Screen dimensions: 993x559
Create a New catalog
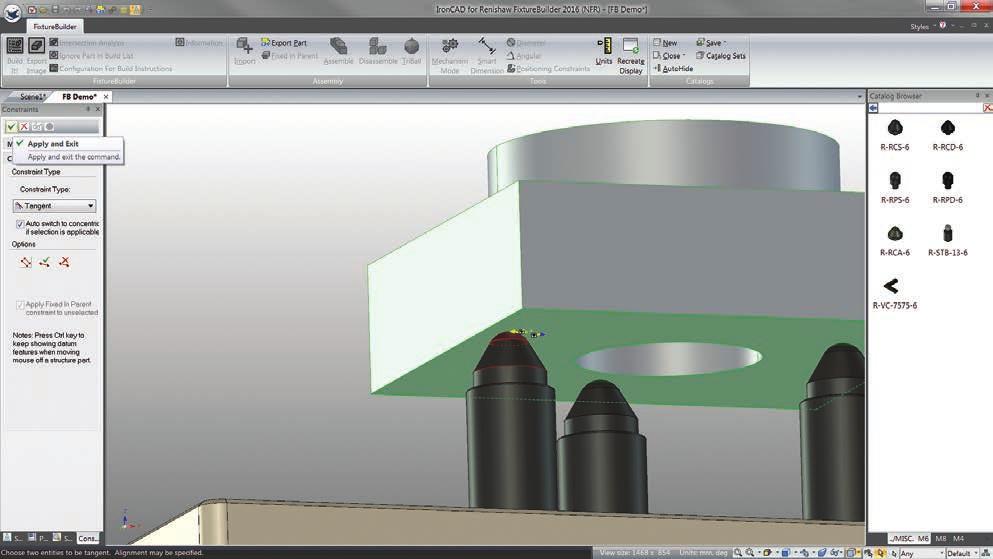click(665, 42)
